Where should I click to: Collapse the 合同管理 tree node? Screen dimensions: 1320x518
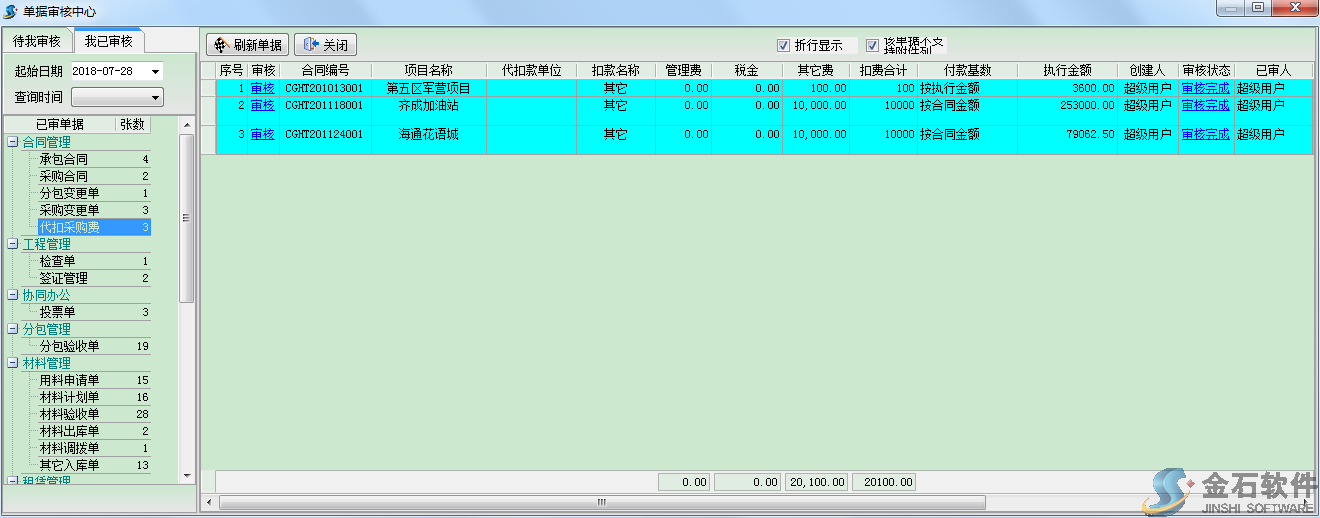[13, 143]
